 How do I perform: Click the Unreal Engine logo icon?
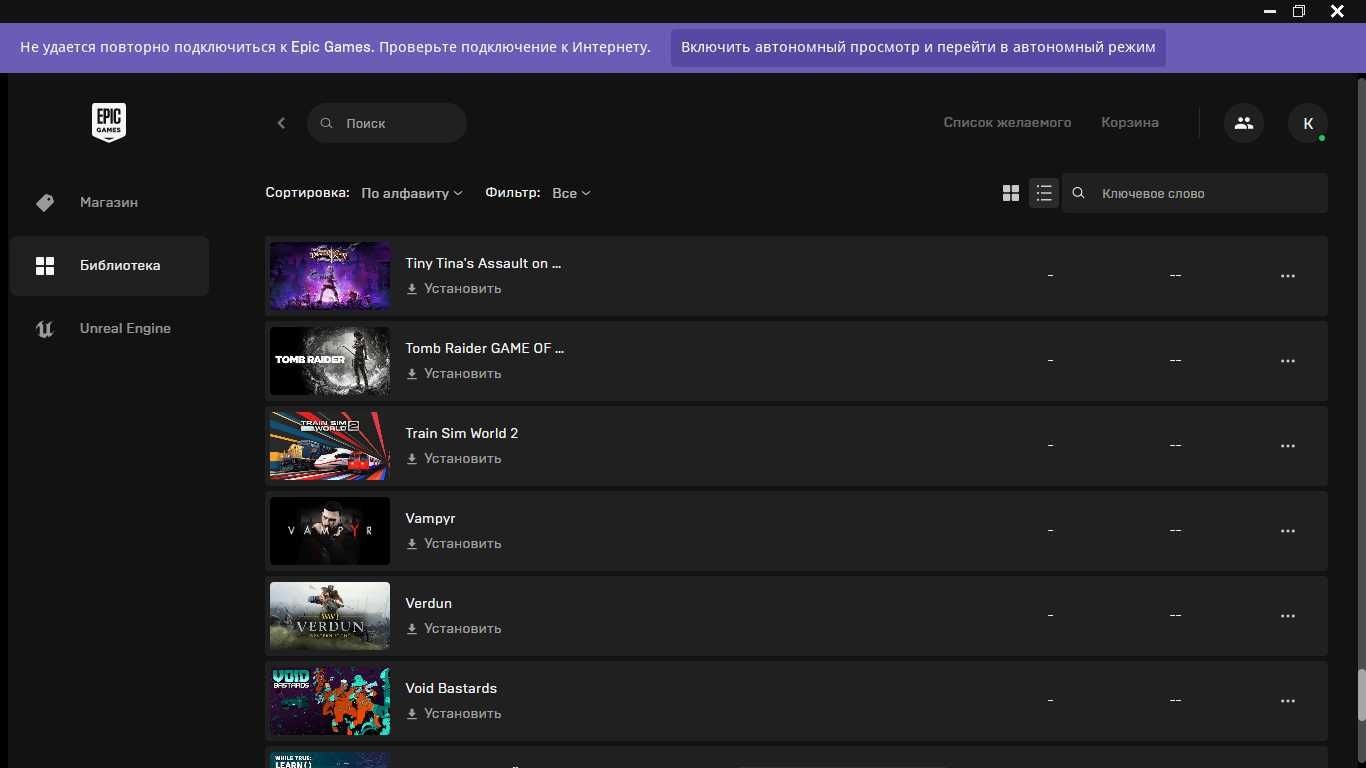[x=45, y=328]
